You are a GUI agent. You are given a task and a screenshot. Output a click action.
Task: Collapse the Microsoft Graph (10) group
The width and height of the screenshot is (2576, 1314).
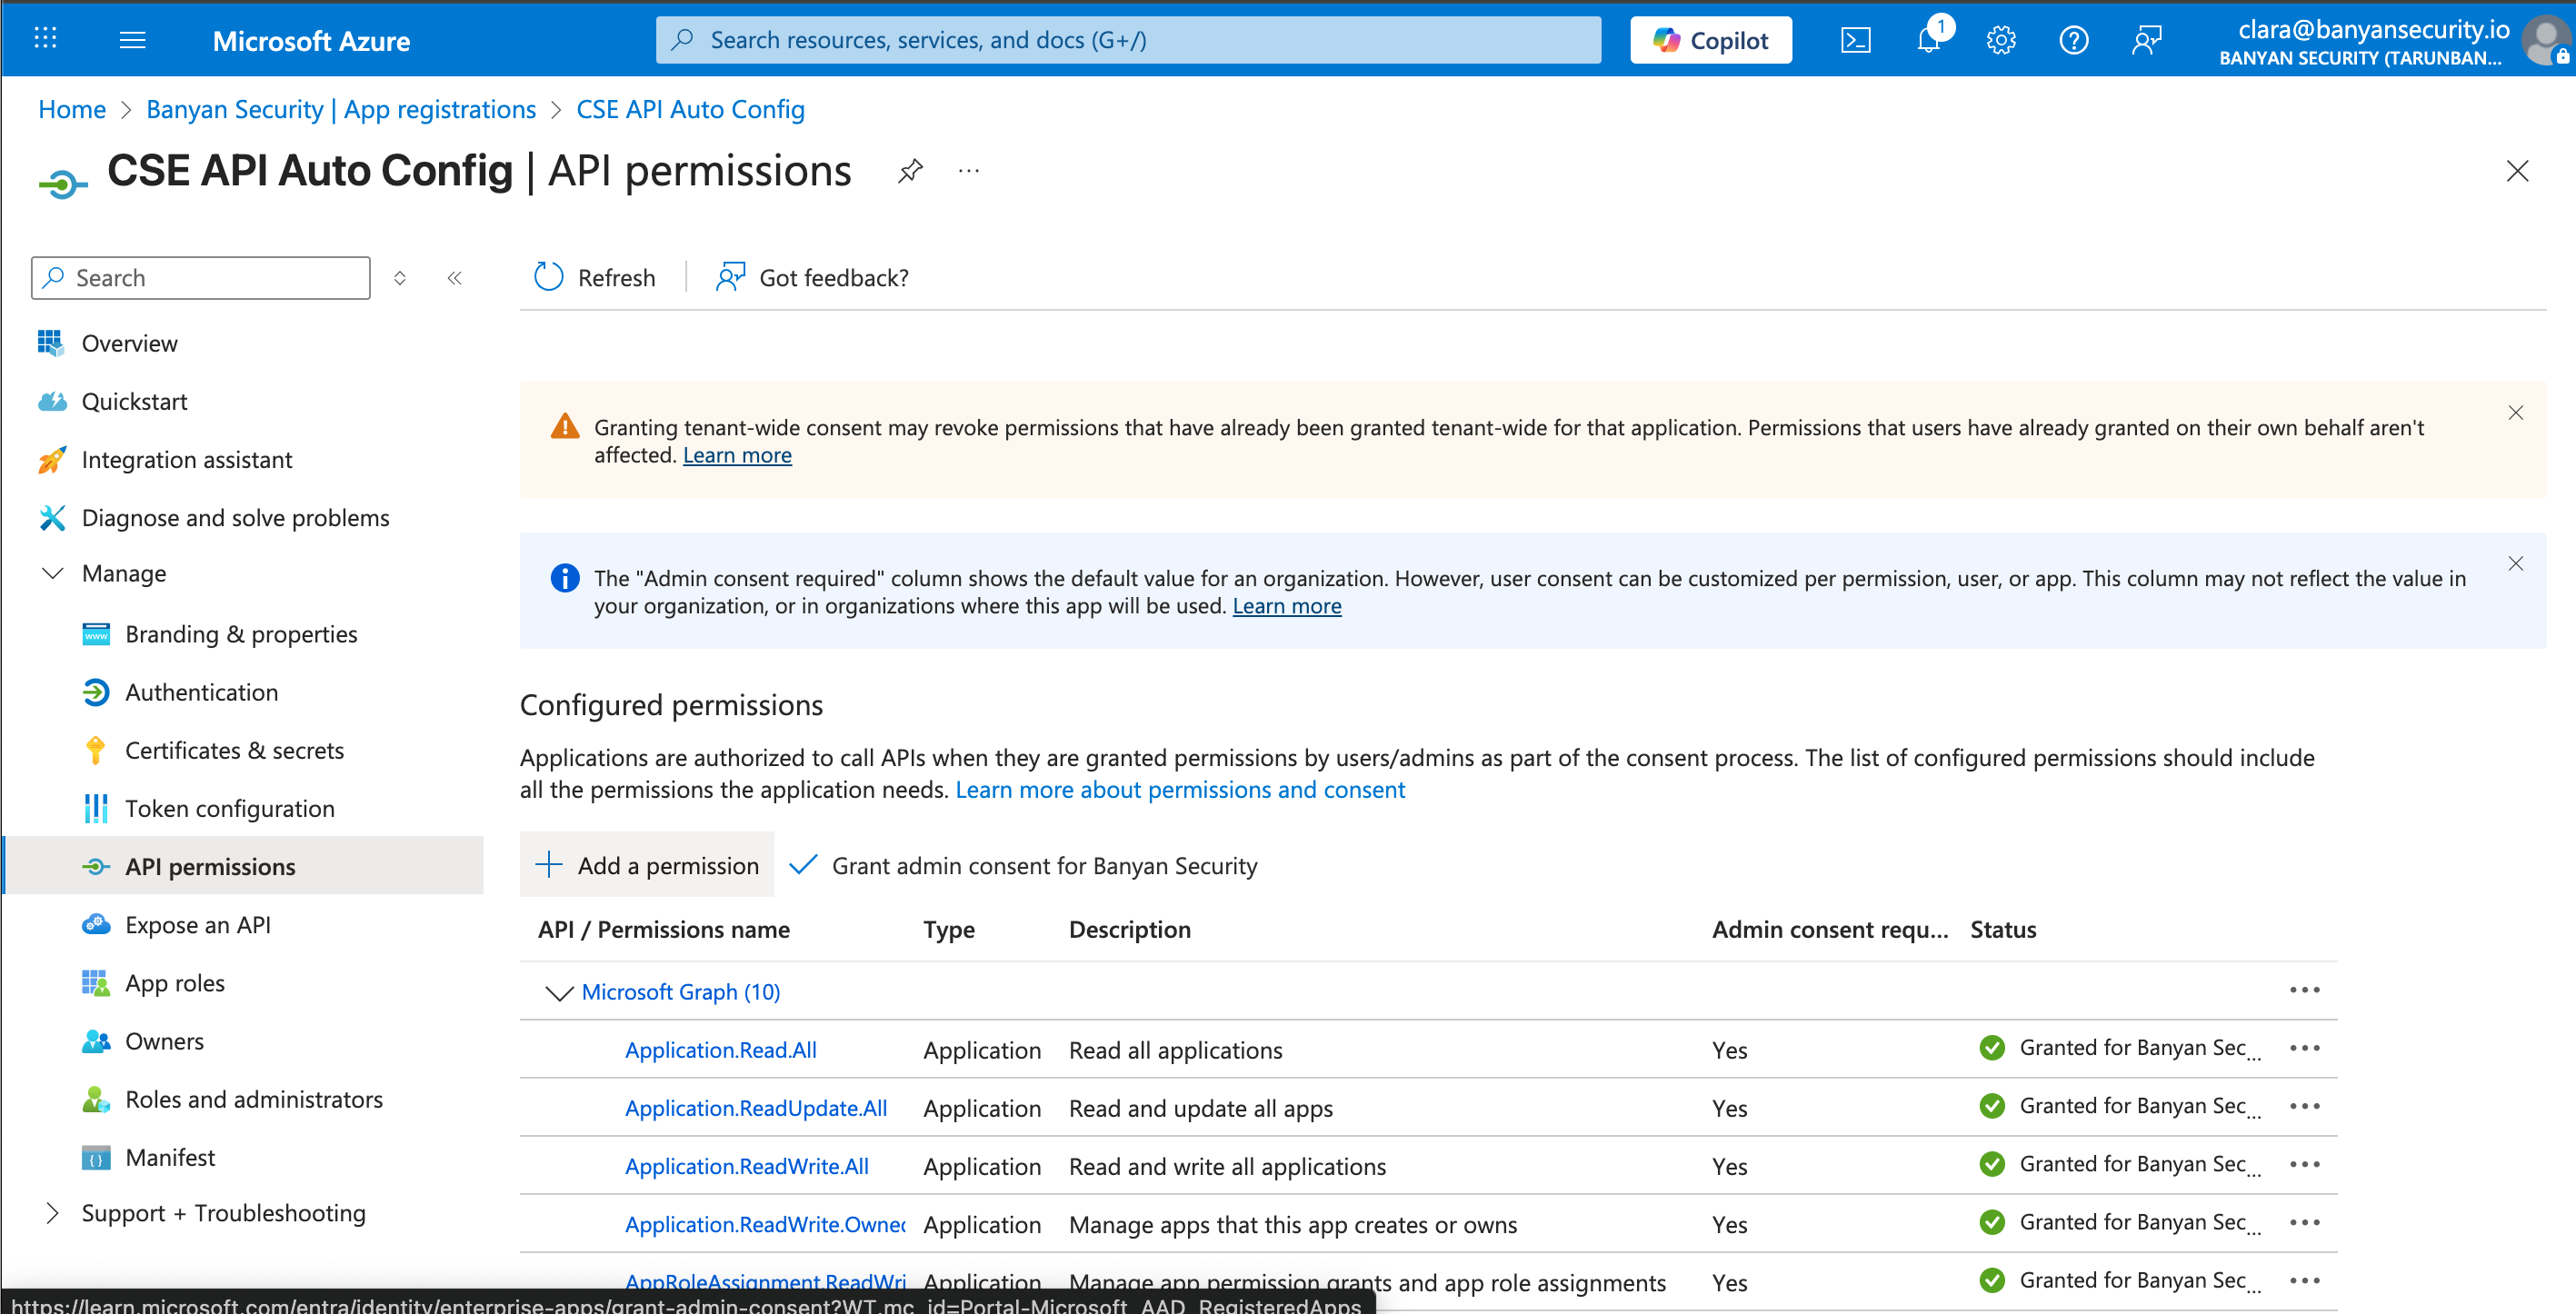[558, 992]
